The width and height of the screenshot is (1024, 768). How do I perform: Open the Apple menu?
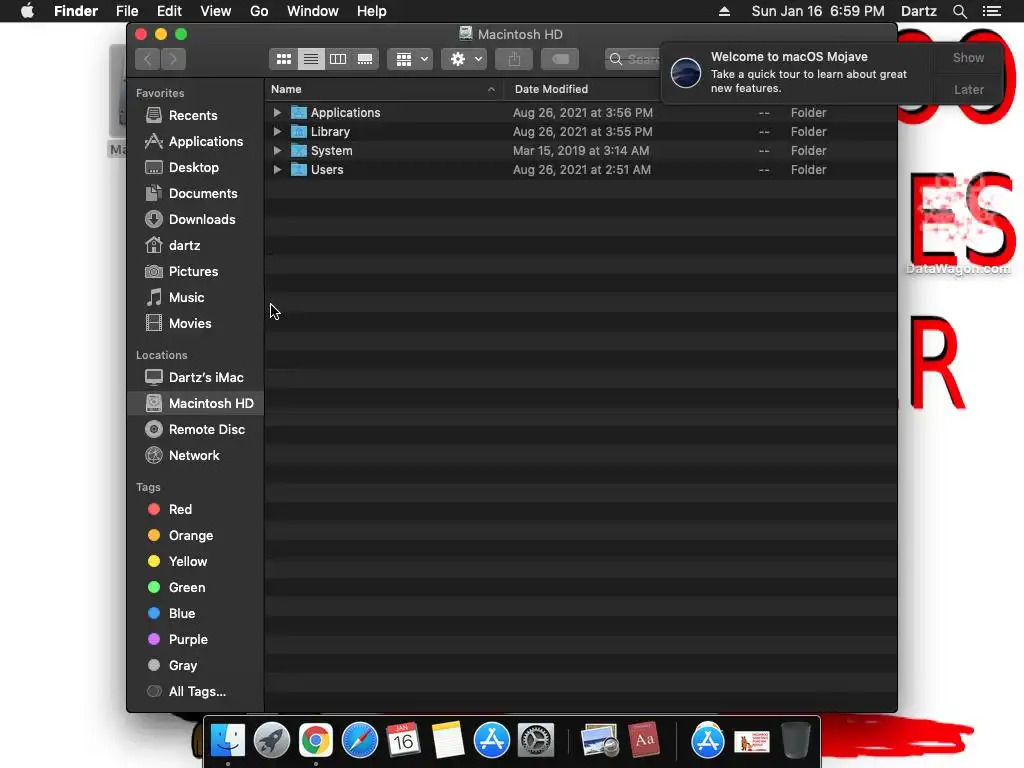coord(27,11)
